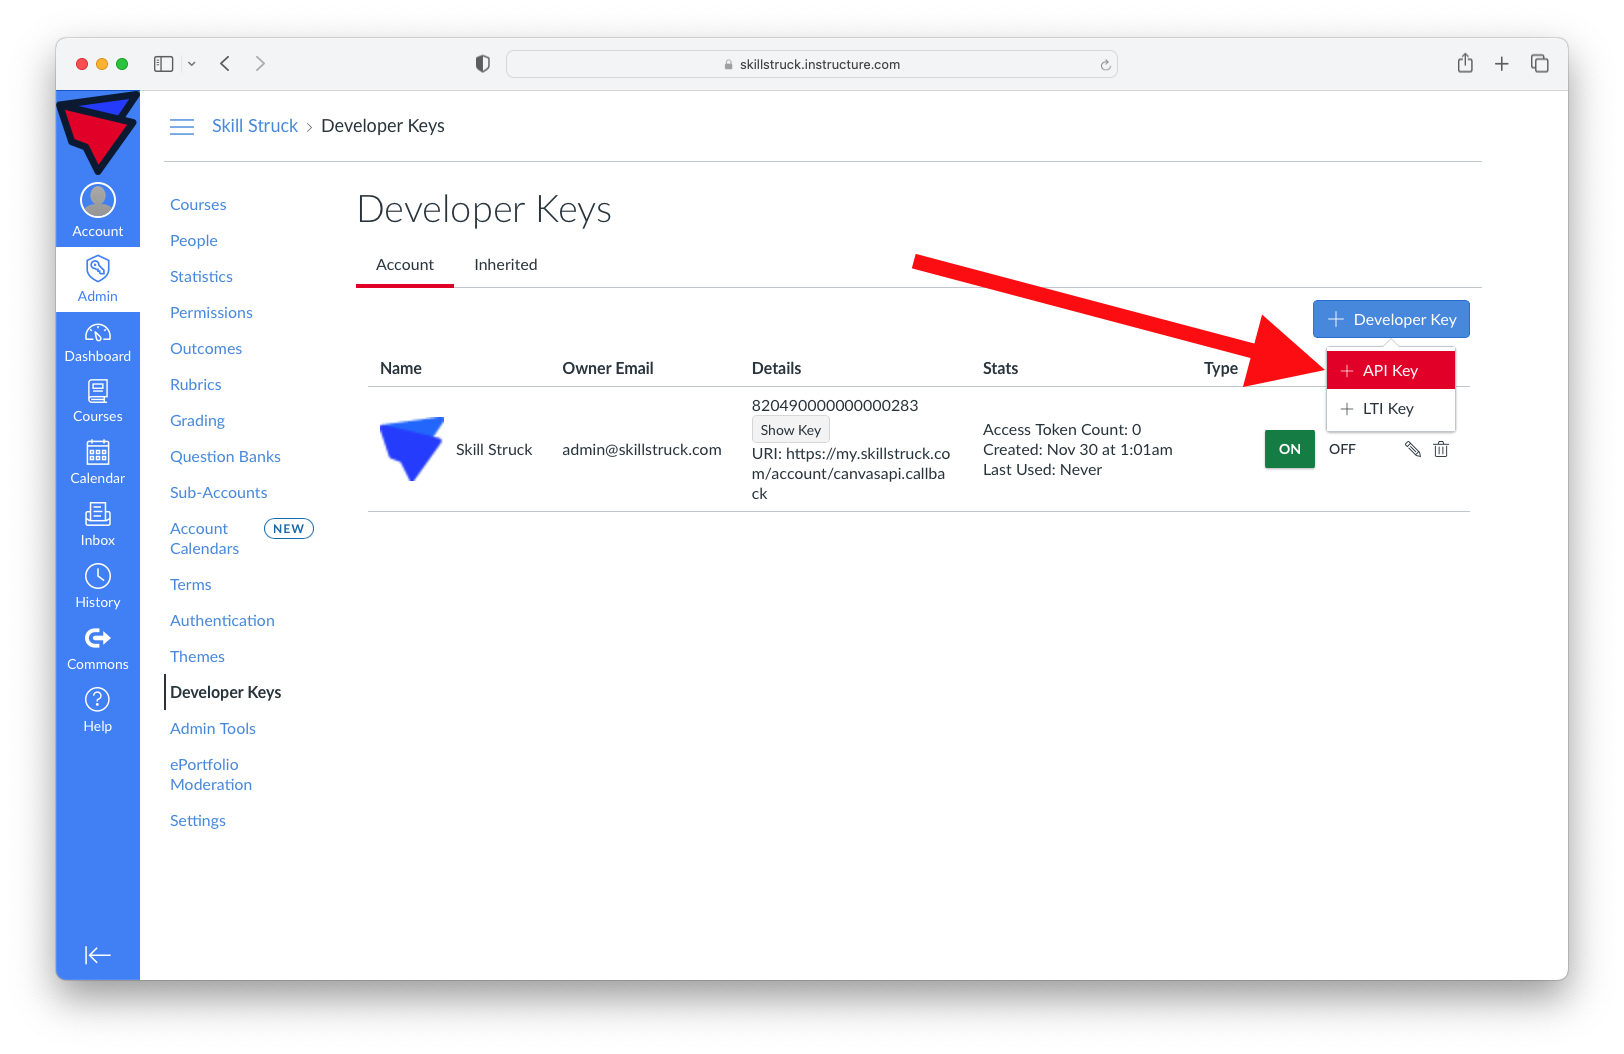
Task: Open the Account menu in global navigation
Action: [98, 211]
